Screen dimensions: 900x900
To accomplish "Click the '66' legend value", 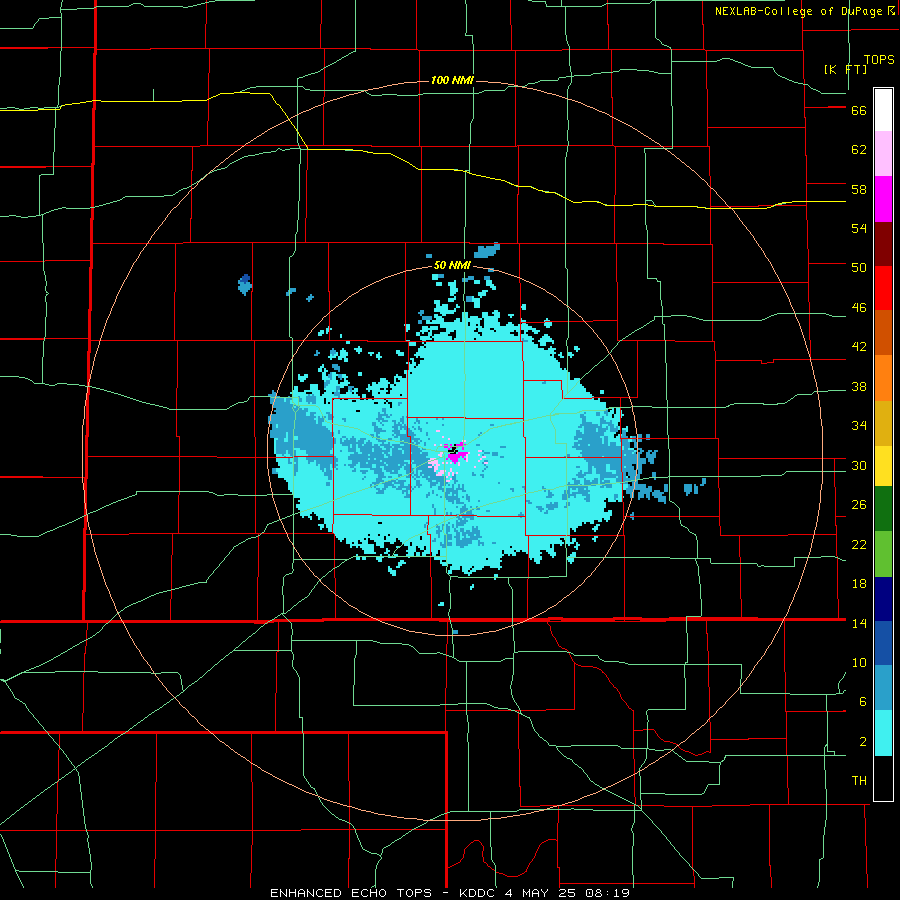I will click(859, 111).
